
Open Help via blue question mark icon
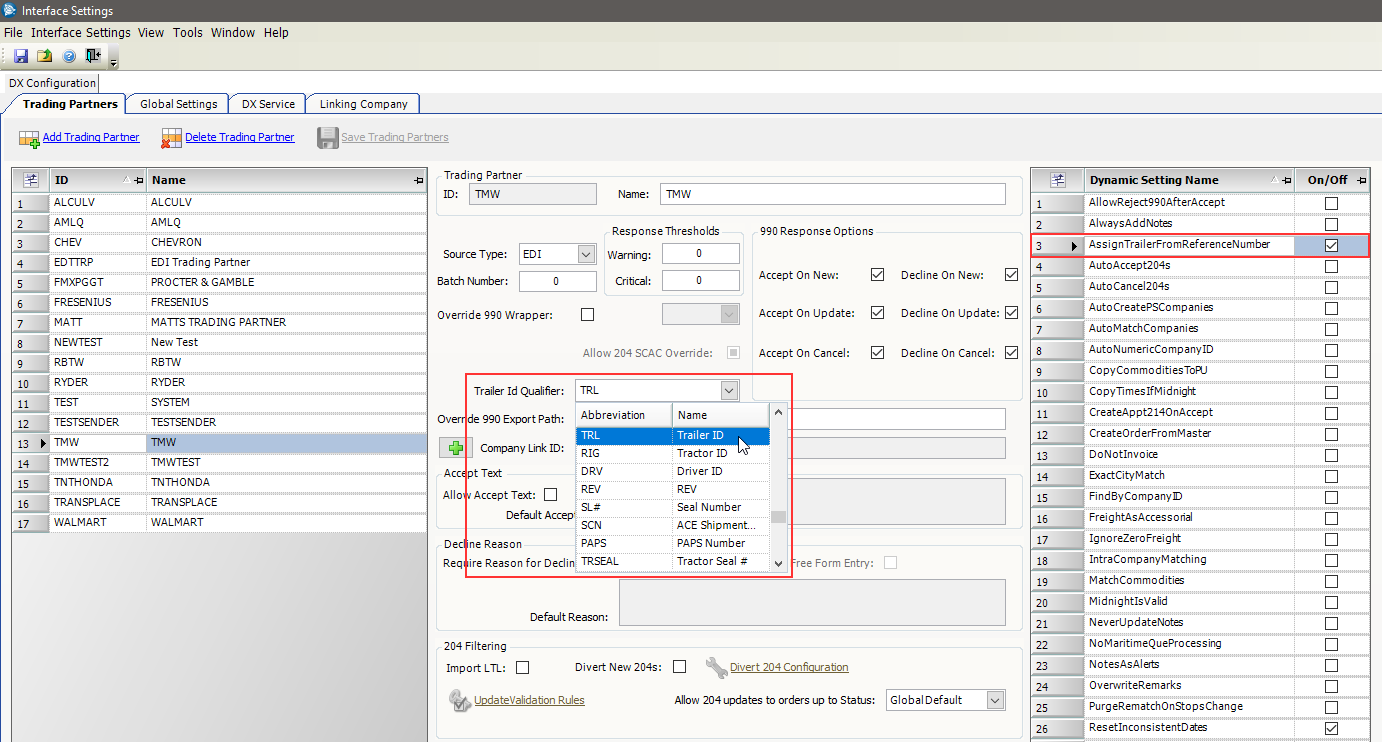[x=69, y=56]
